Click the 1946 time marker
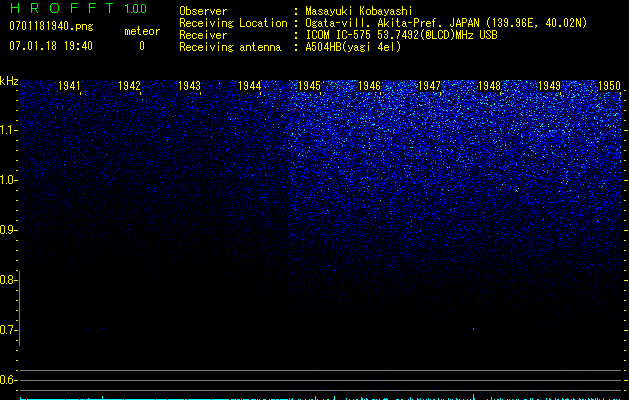This screenshot has width=629, height=400. coord(369,86)
